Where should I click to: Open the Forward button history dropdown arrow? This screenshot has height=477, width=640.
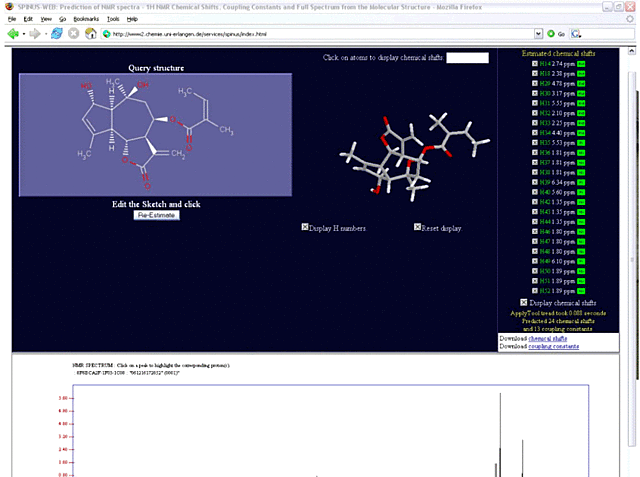tap(46, 34)
